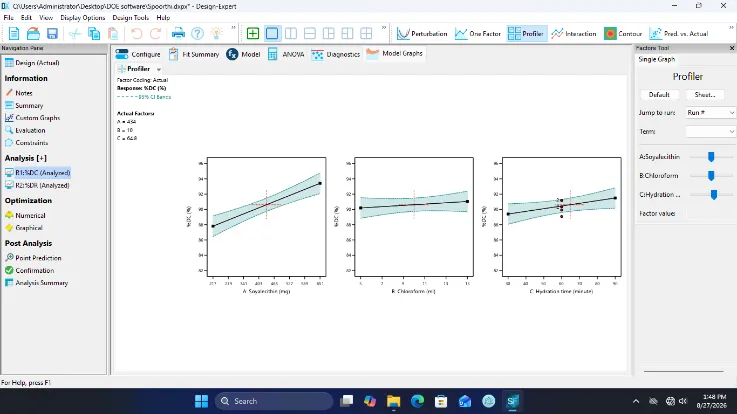Click the Factor value input field
Screen dimensions: 737x414
point(710,213)
